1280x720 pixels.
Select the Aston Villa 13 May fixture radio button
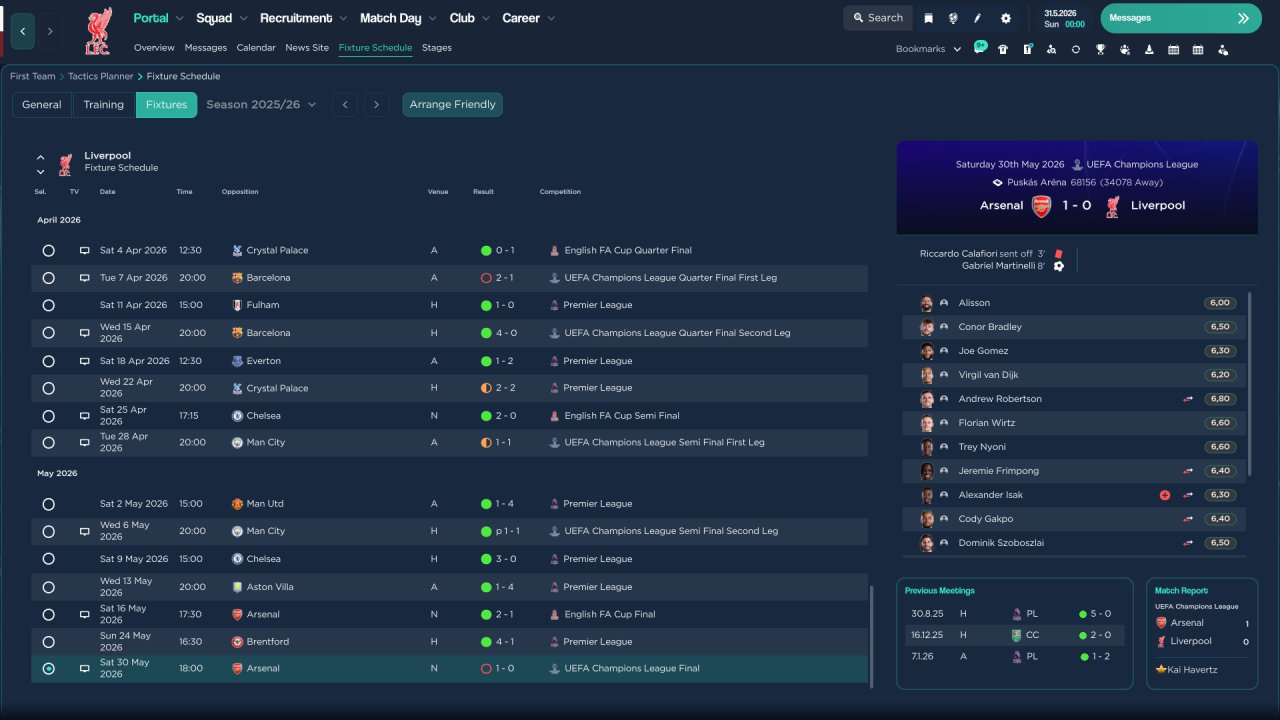(48, 587)
